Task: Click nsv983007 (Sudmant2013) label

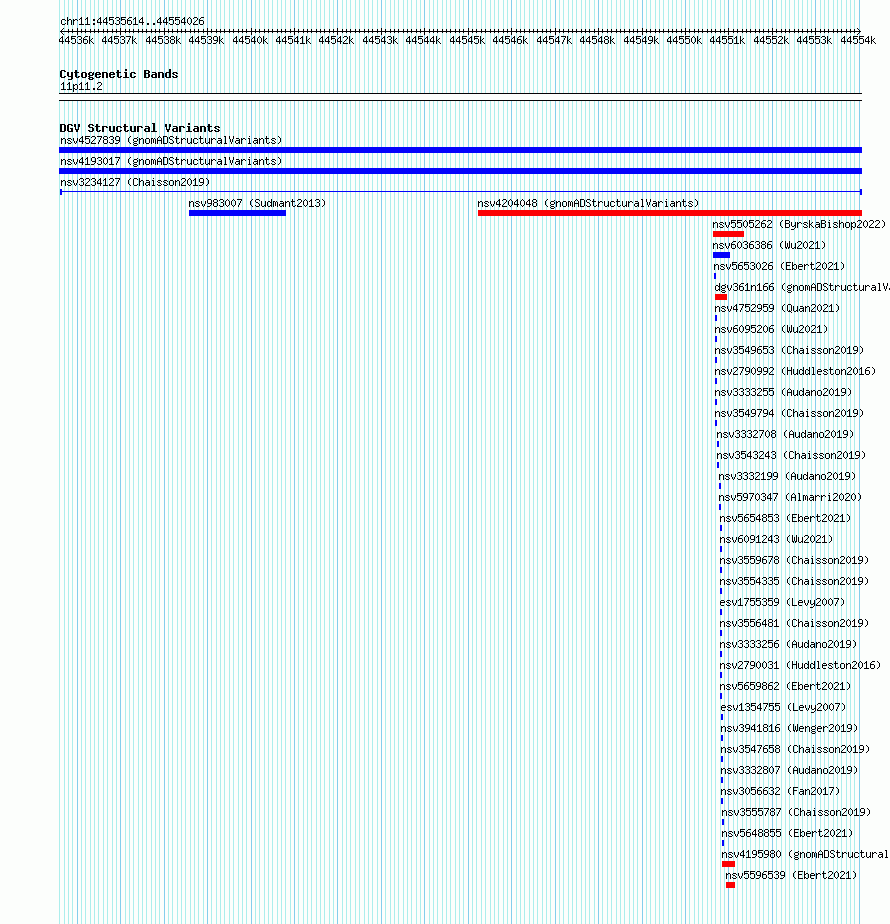Action: tap(257, 203)
